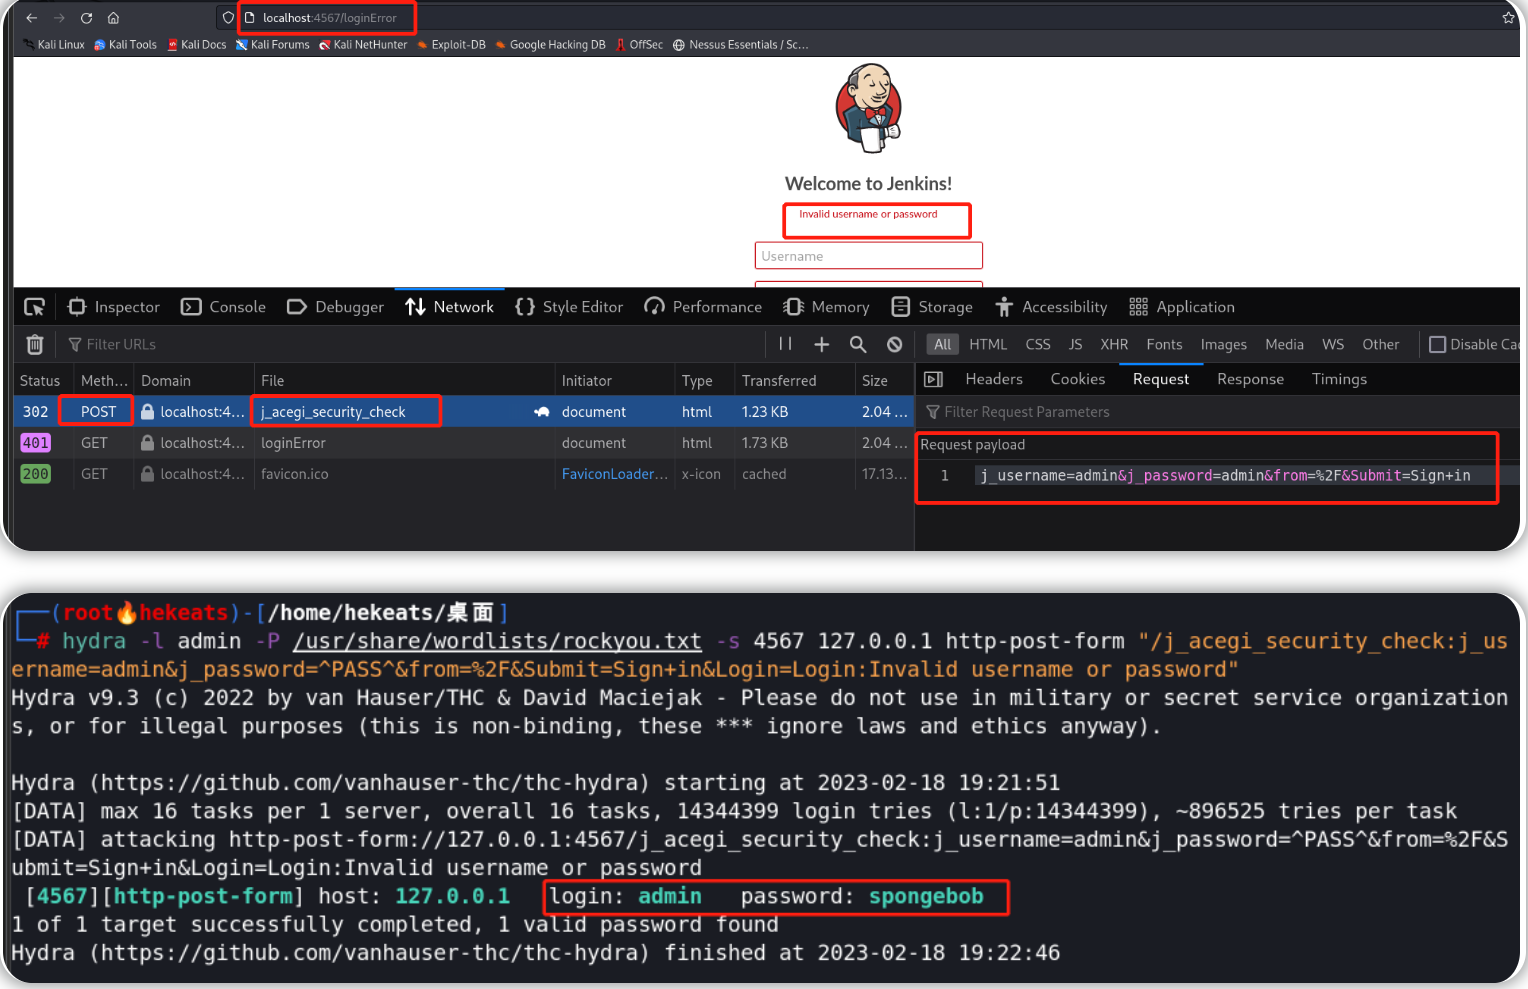Switch to the Inspector tab

click(114, 307)
